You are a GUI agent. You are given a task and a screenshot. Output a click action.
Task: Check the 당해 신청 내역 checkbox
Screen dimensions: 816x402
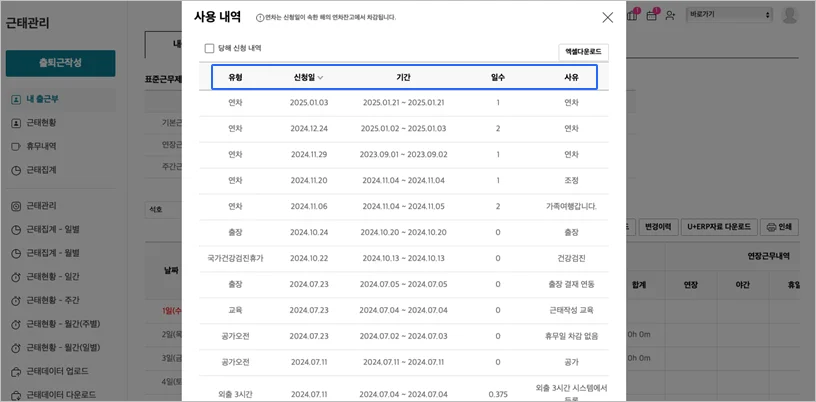(x=209, y=48)
